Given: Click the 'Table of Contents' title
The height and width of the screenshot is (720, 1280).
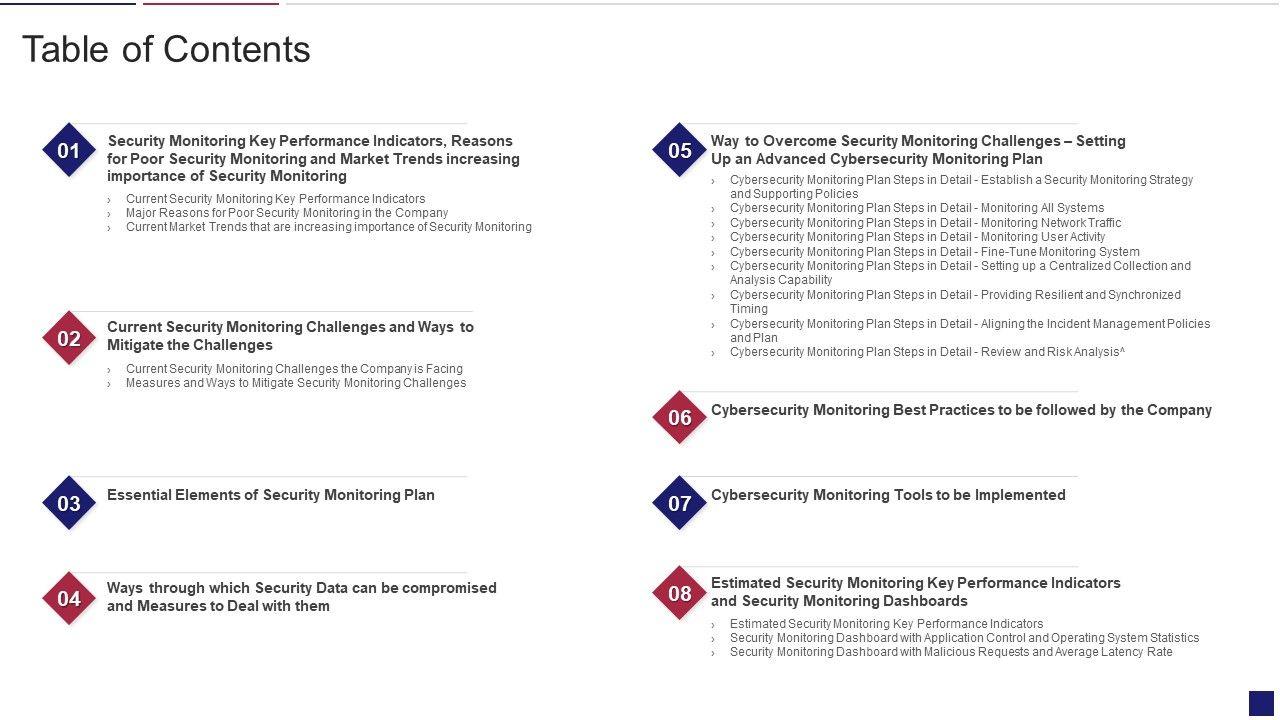Looking at the screenshot, I should (166, 49).
